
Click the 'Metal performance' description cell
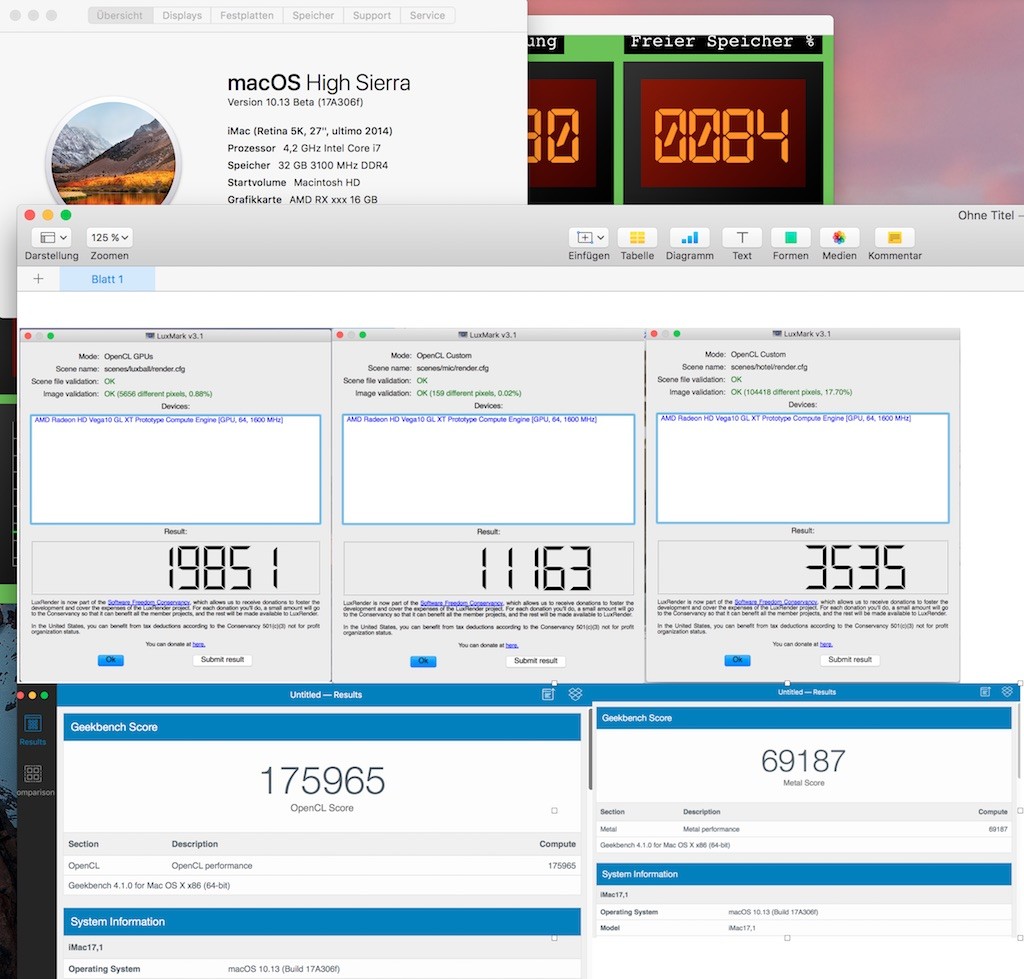pyautogui.click(x=711, y=829)
